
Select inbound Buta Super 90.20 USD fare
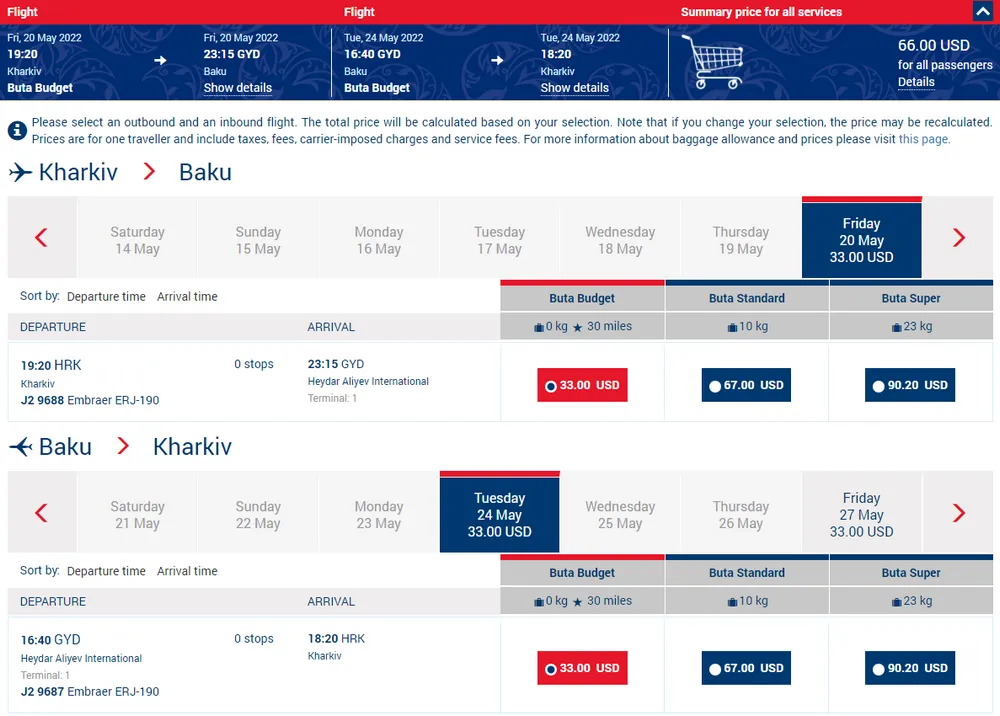(x=910, y=668)
